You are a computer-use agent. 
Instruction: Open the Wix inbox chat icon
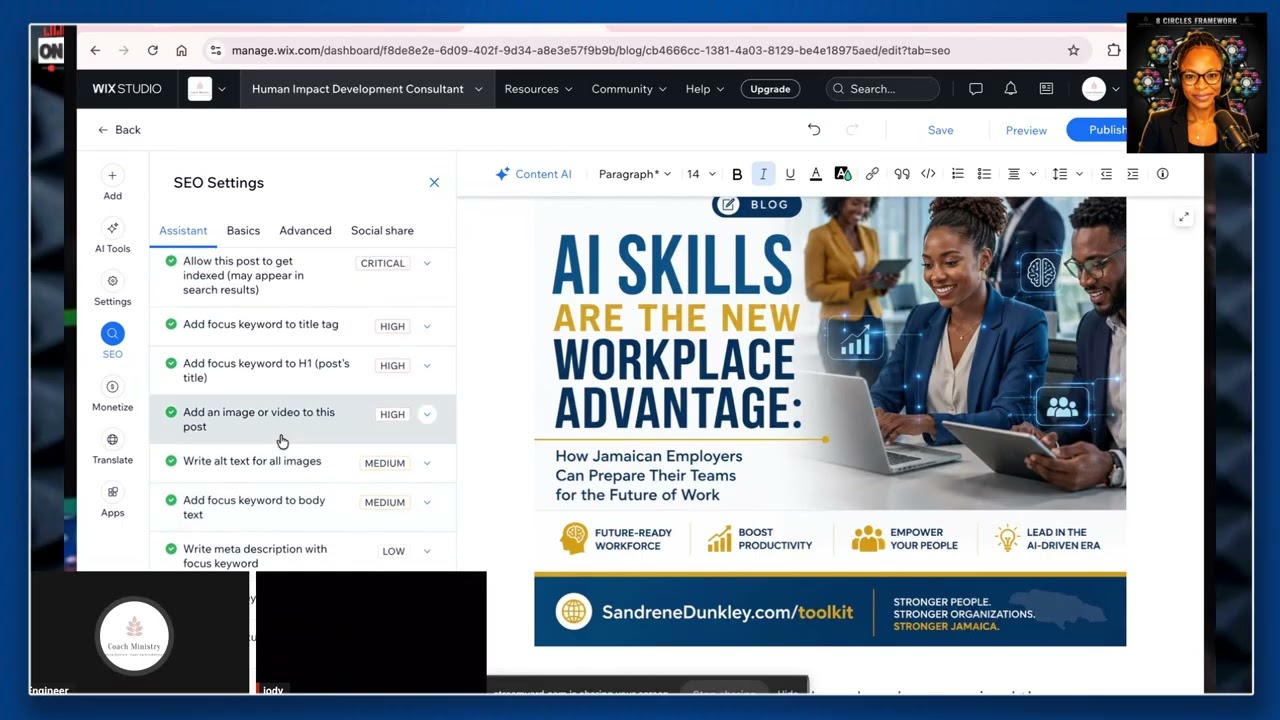pyautogui.click(x=976, y=89)
